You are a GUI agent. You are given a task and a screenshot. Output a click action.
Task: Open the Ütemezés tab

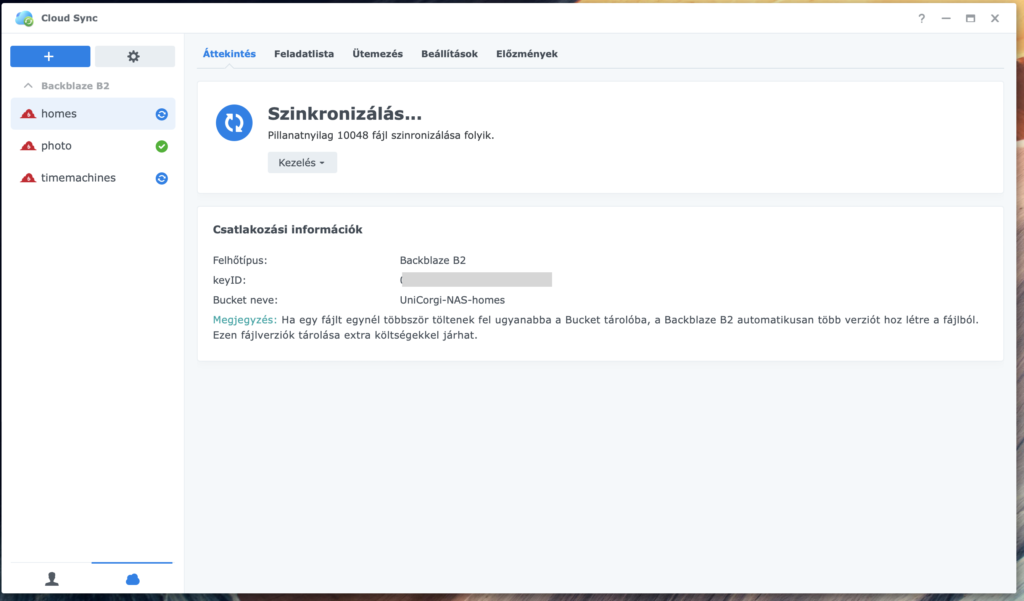[x=377, y=53]
